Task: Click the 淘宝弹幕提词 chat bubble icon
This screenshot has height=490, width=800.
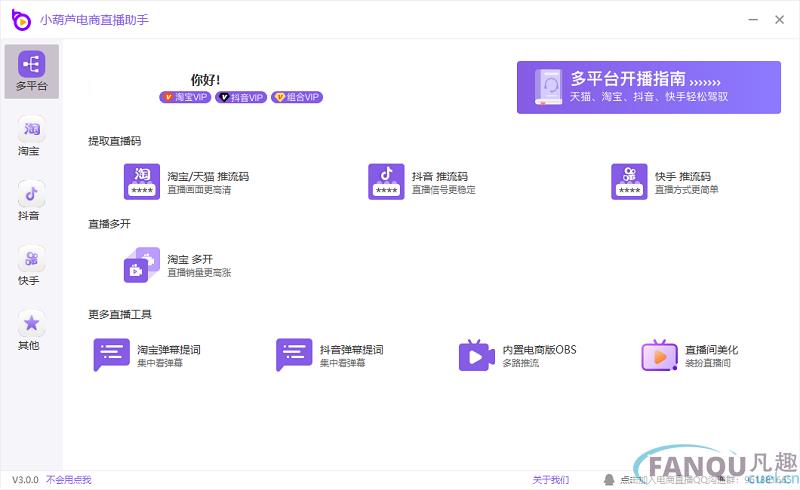Action: tap(111, 355)
